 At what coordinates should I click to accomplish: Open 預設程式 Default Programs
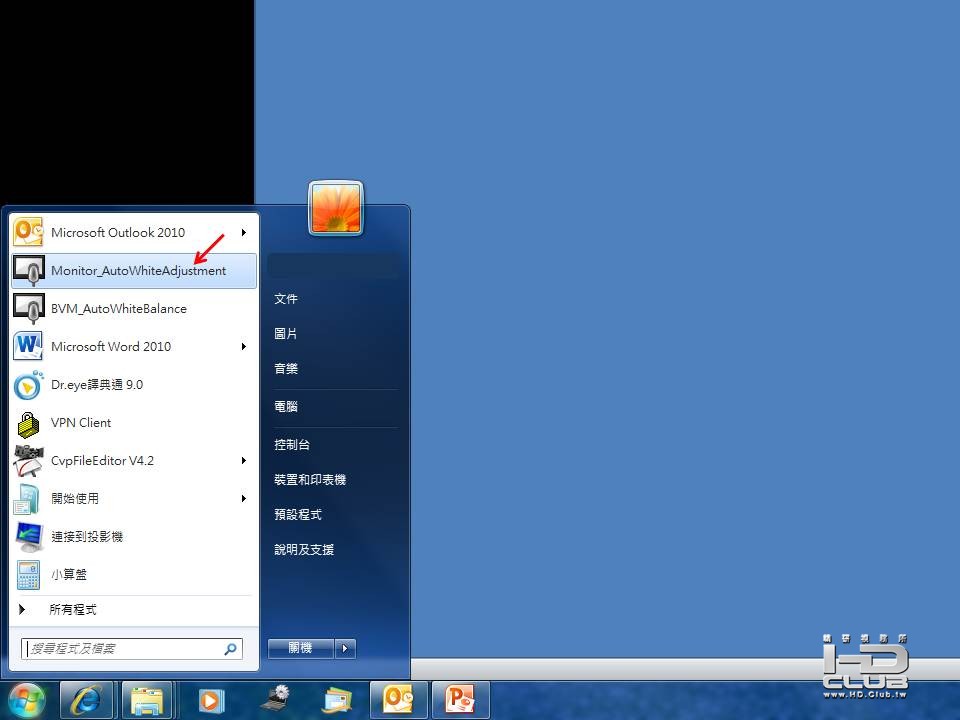[x=298, y=514]
